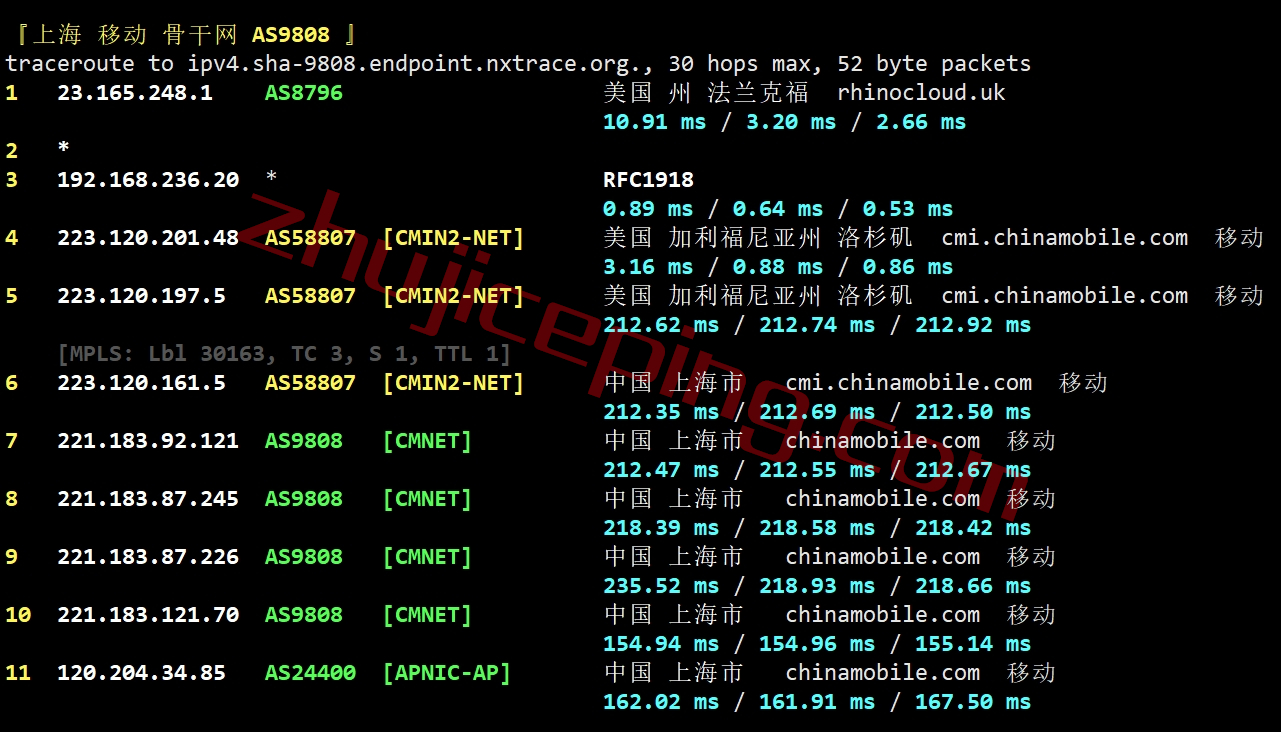Click the IP address 23.165.248.1

[x=135, y=93]
